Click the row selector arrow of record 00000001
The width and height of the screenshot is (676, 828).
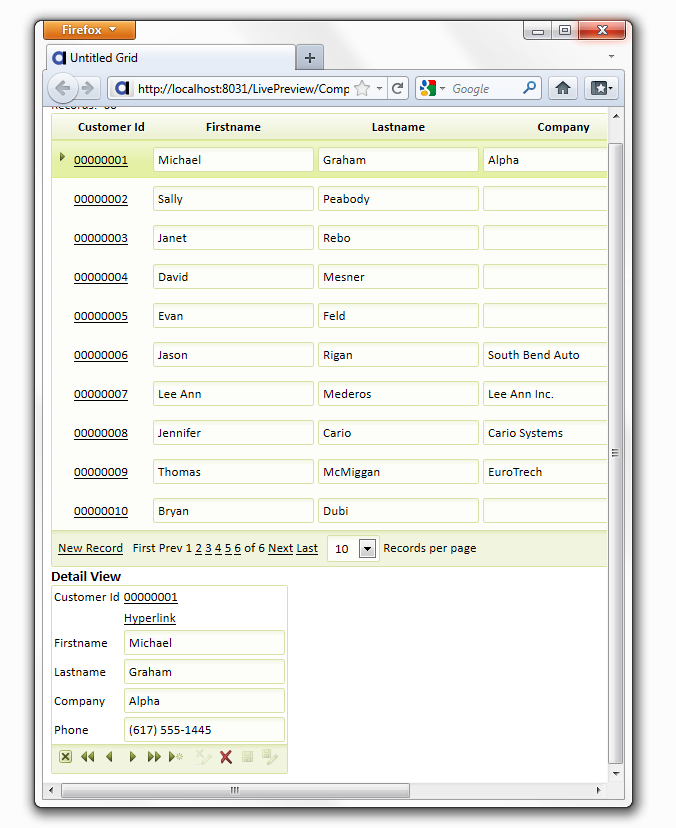tap(62, 157)
